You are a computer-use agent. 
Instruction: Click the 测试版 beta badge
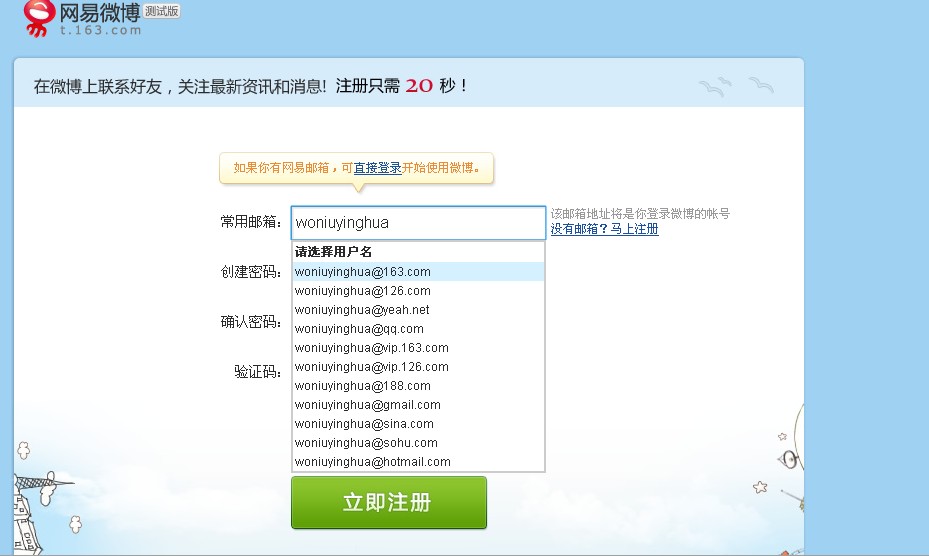pos(162,11)
